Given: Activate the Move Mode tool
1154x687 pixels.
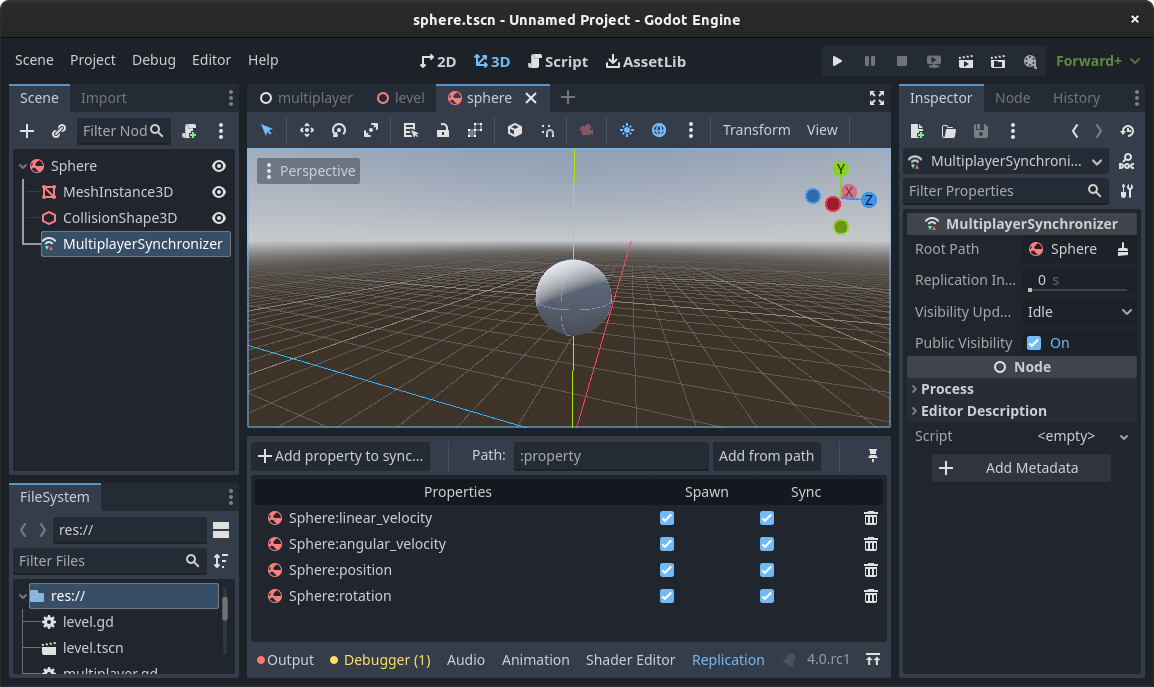Looking at the screenshot, I should 307,130.
